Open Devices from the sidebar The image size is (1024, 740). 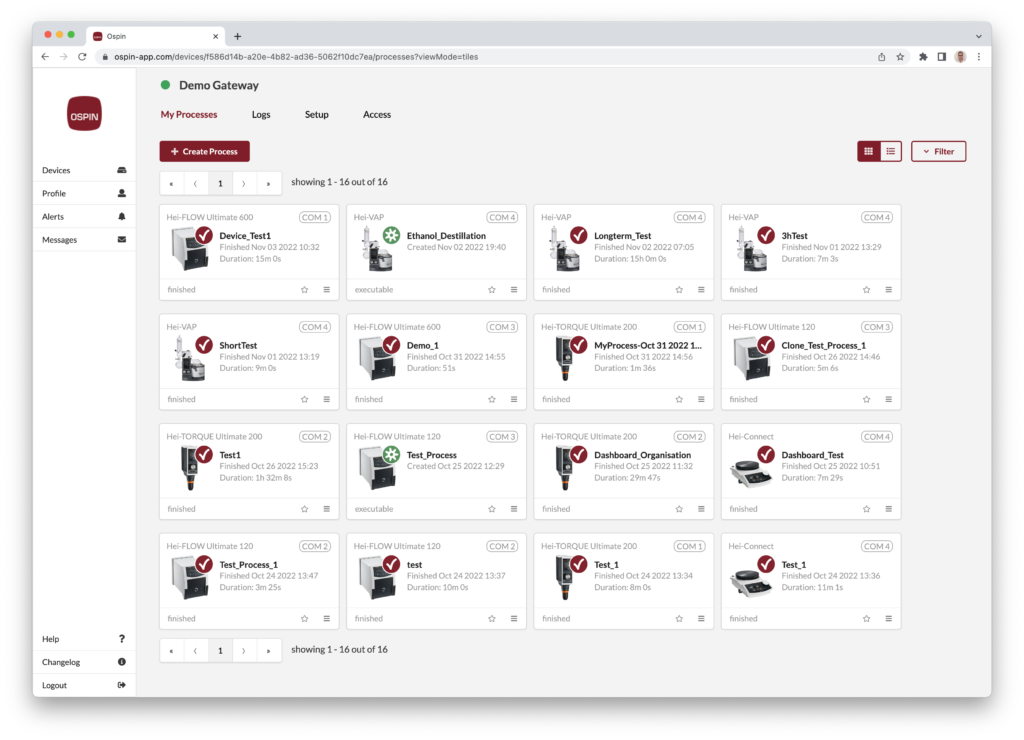coord(84,170)
